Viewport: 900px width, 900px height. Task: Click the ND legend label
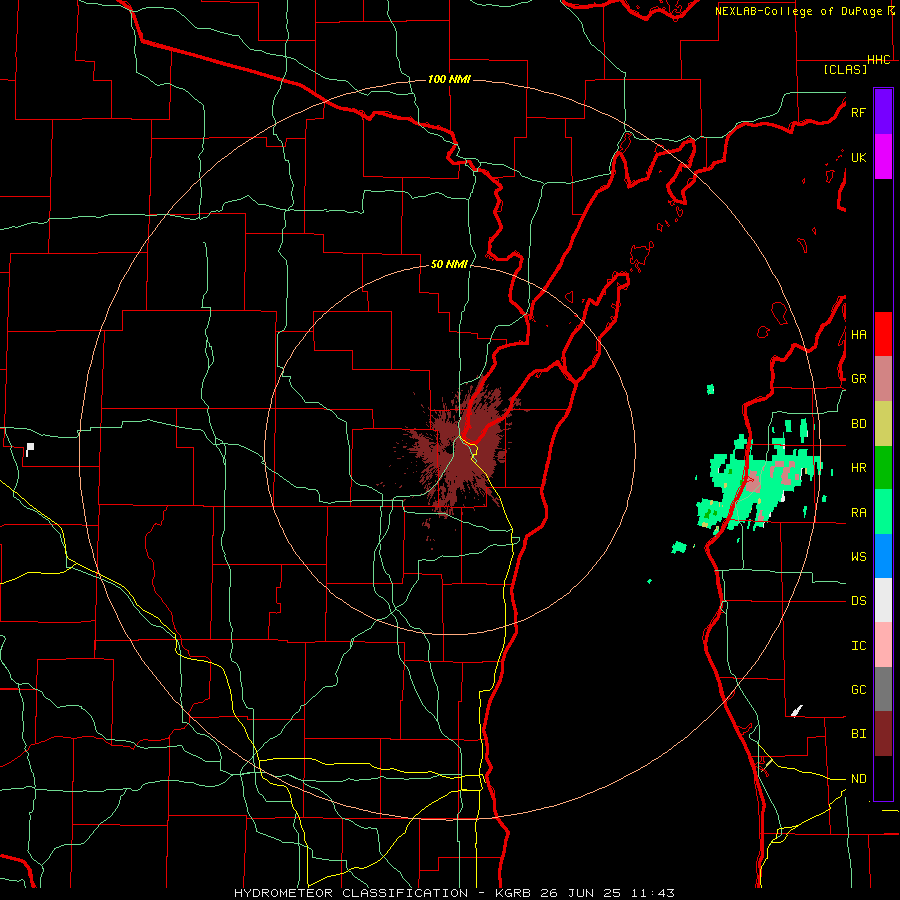pos(858,778)
